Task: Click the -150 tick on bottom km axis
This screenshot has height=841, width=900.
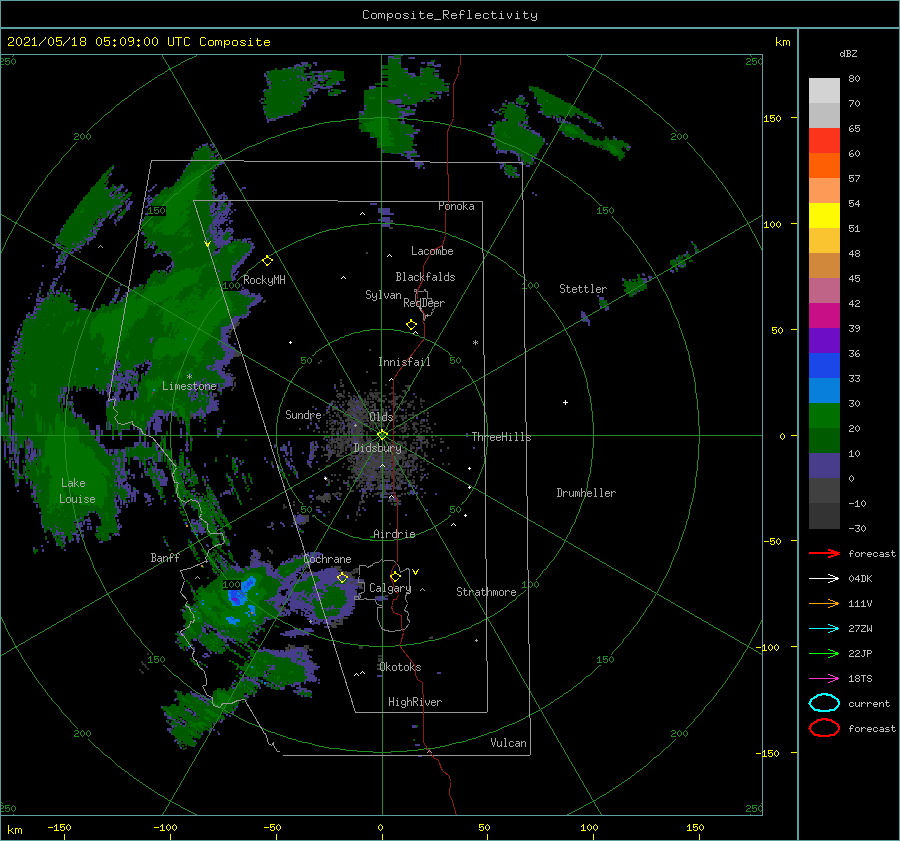Action: coord(59,827)
